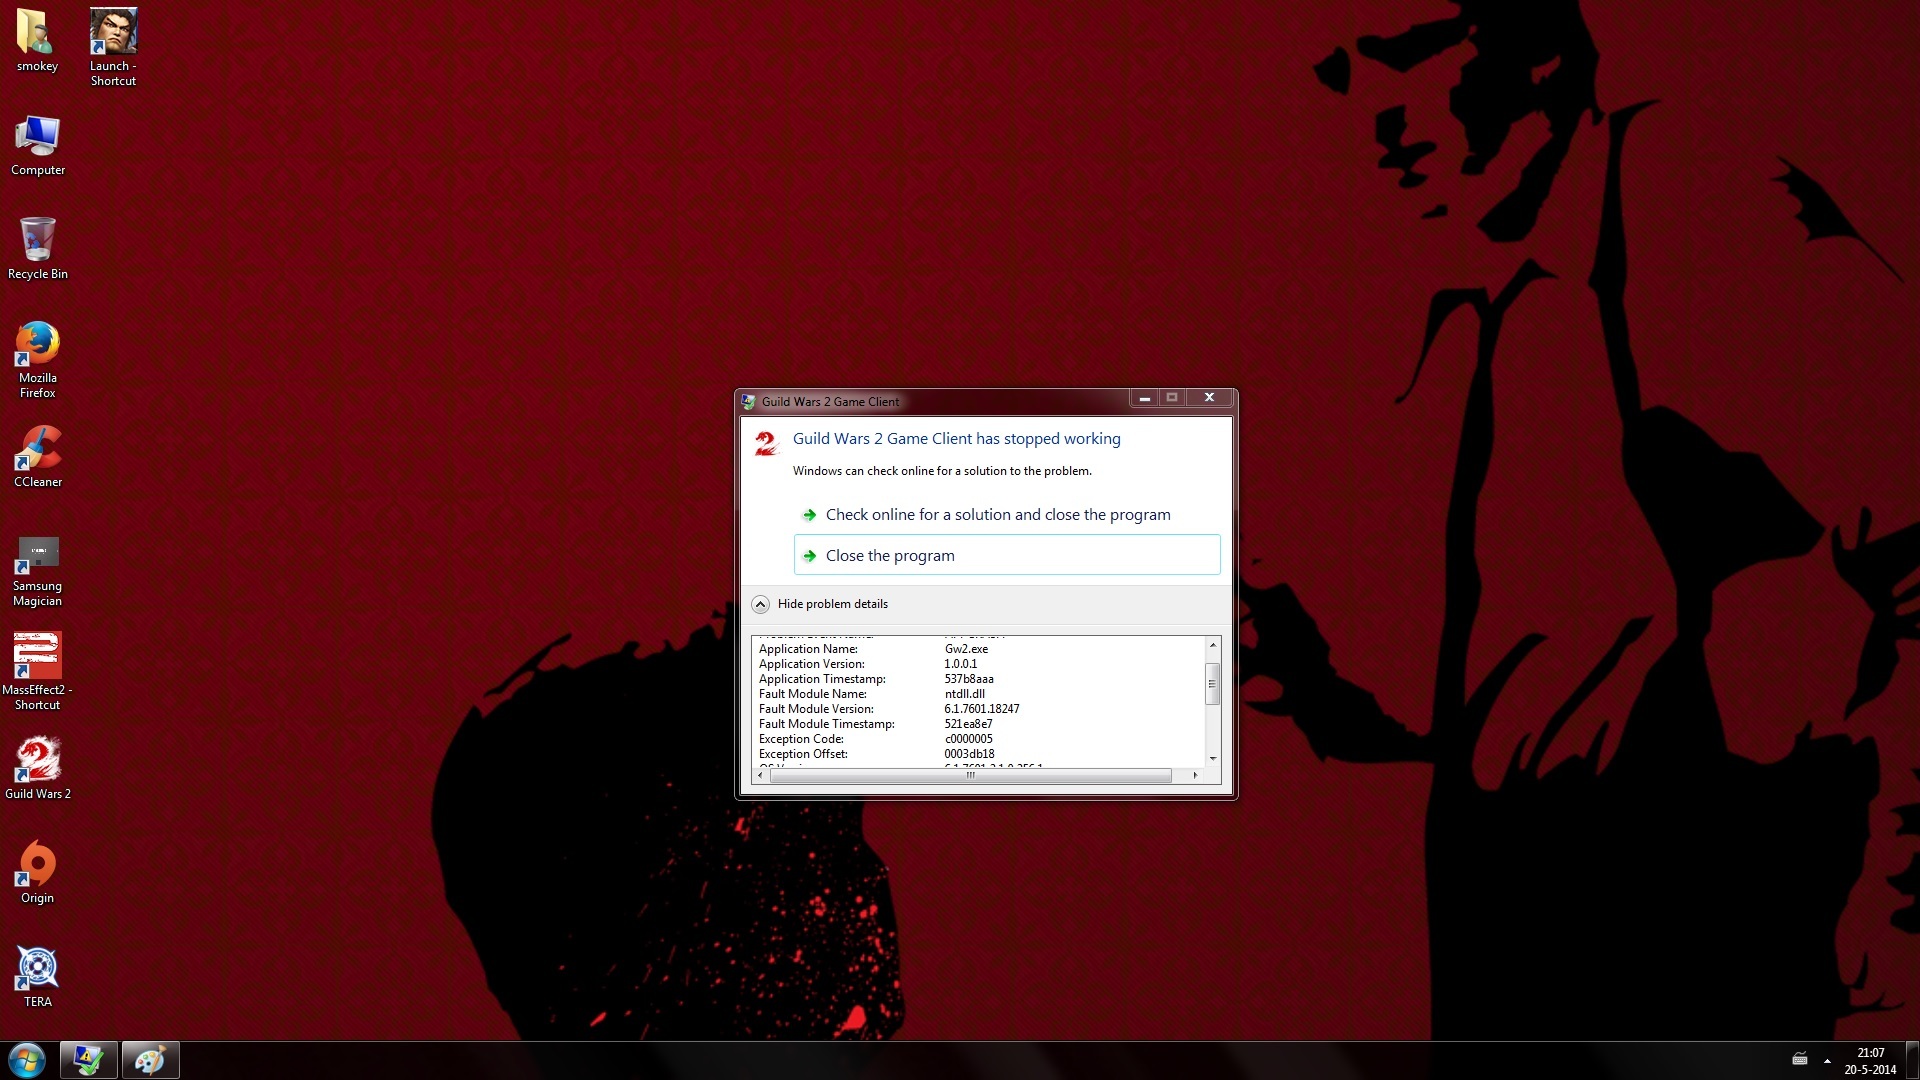Click the horizontal scrollbar thumb in details
This screenshot has width=1920, height=1080.
click(x=970, y=775)
